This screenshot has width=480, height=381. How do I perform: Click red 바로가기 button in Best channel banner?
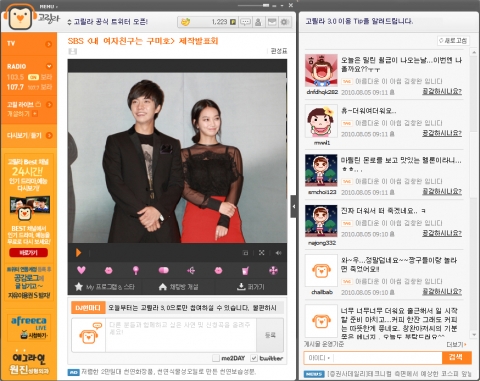29,253
